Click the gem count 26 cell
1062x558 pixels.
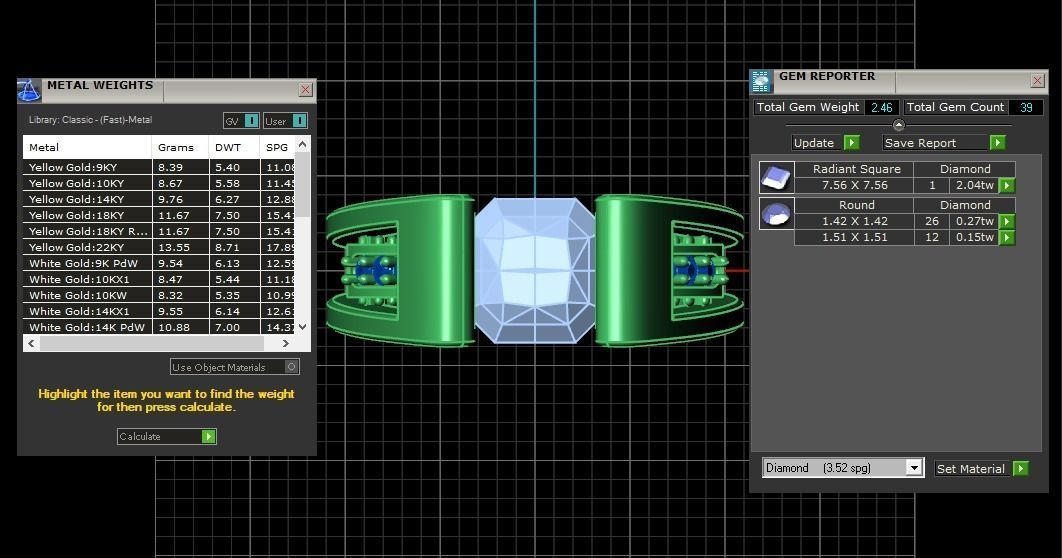[x=932, y=221]
